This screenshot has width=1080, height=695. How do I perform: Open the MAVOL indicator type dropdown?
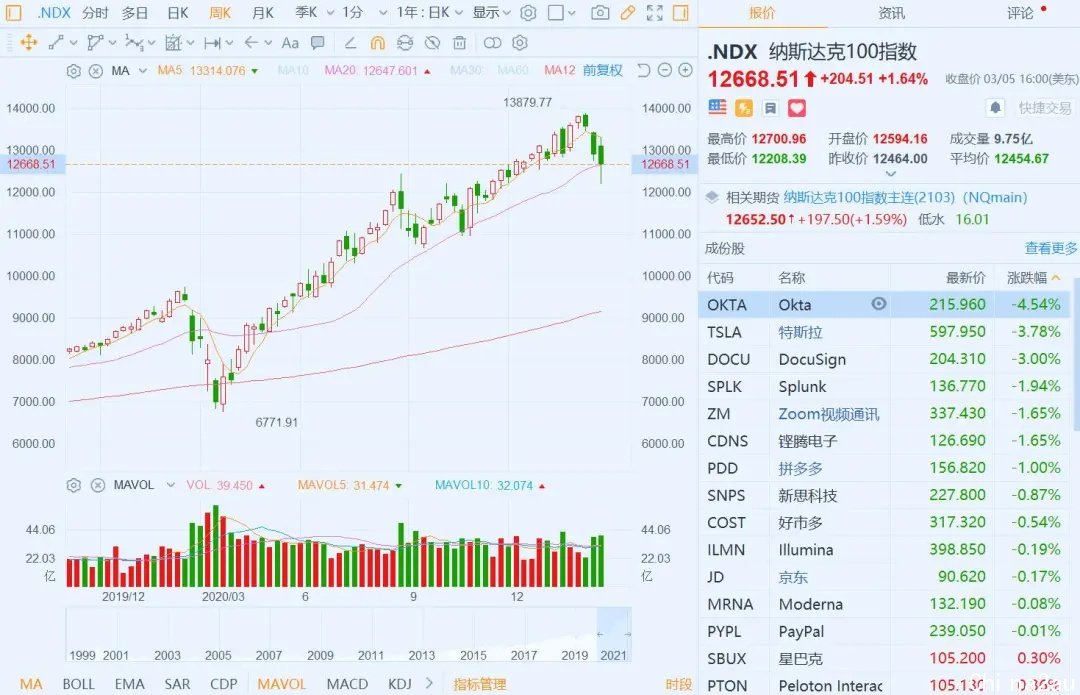point(170,485)
